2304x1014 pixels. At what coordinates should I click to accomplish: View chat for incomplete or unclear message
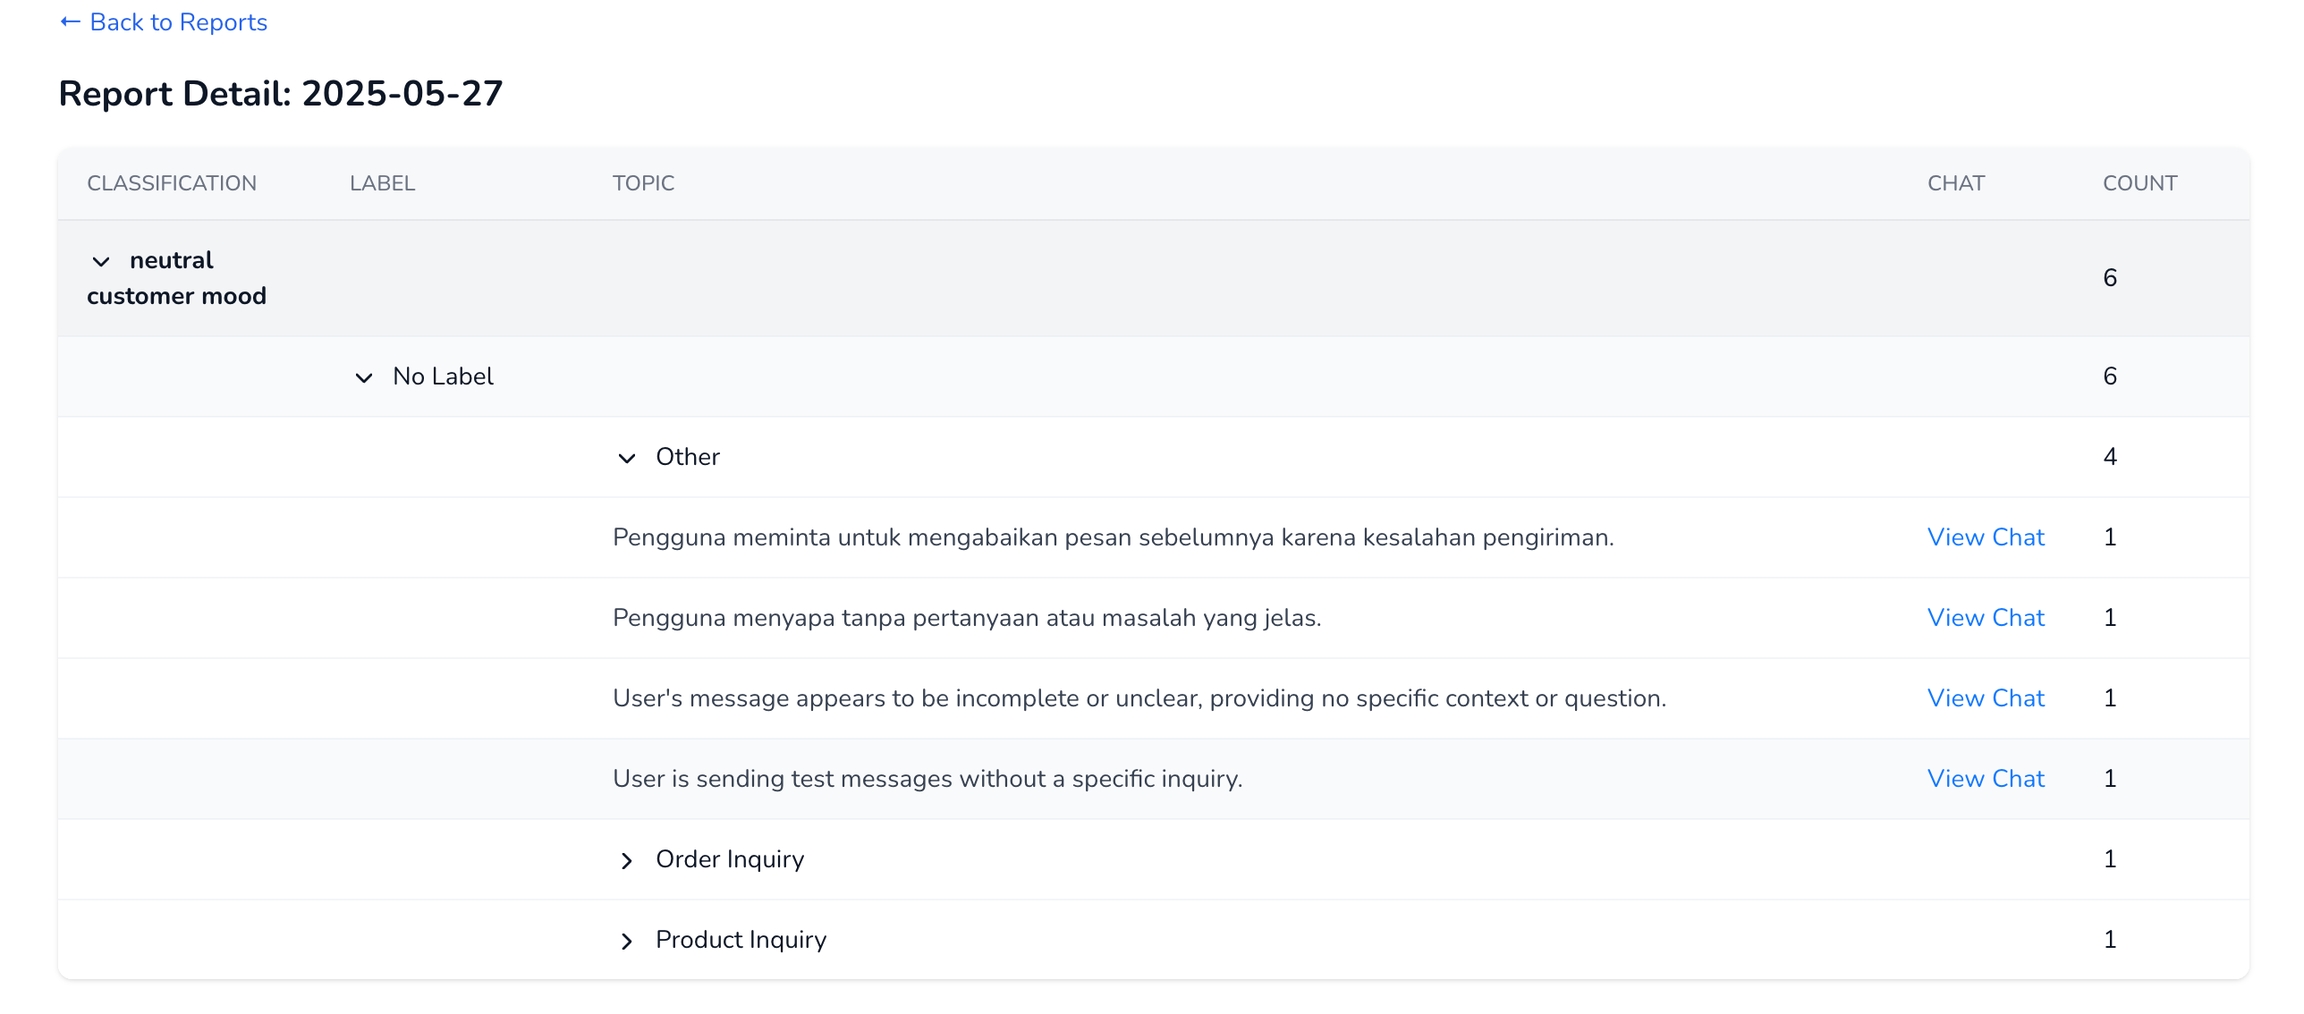tap(1984, 698)
